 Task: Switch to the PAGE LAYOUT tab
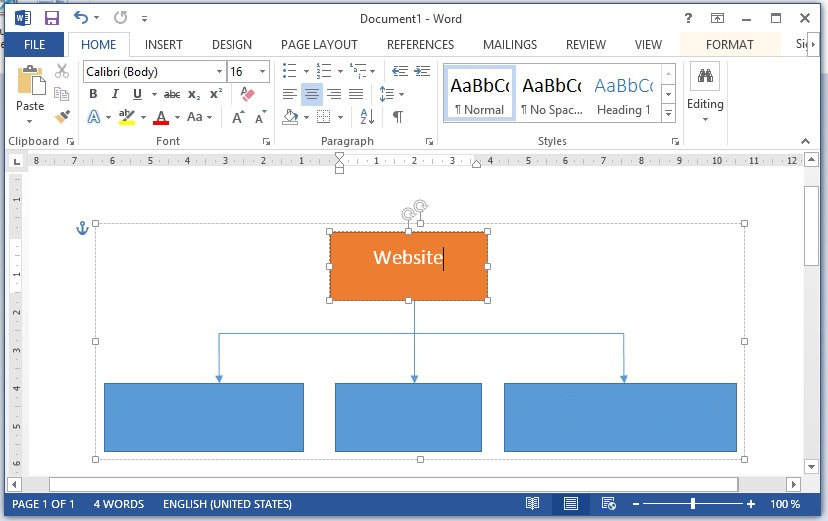(x=319, y=45)
